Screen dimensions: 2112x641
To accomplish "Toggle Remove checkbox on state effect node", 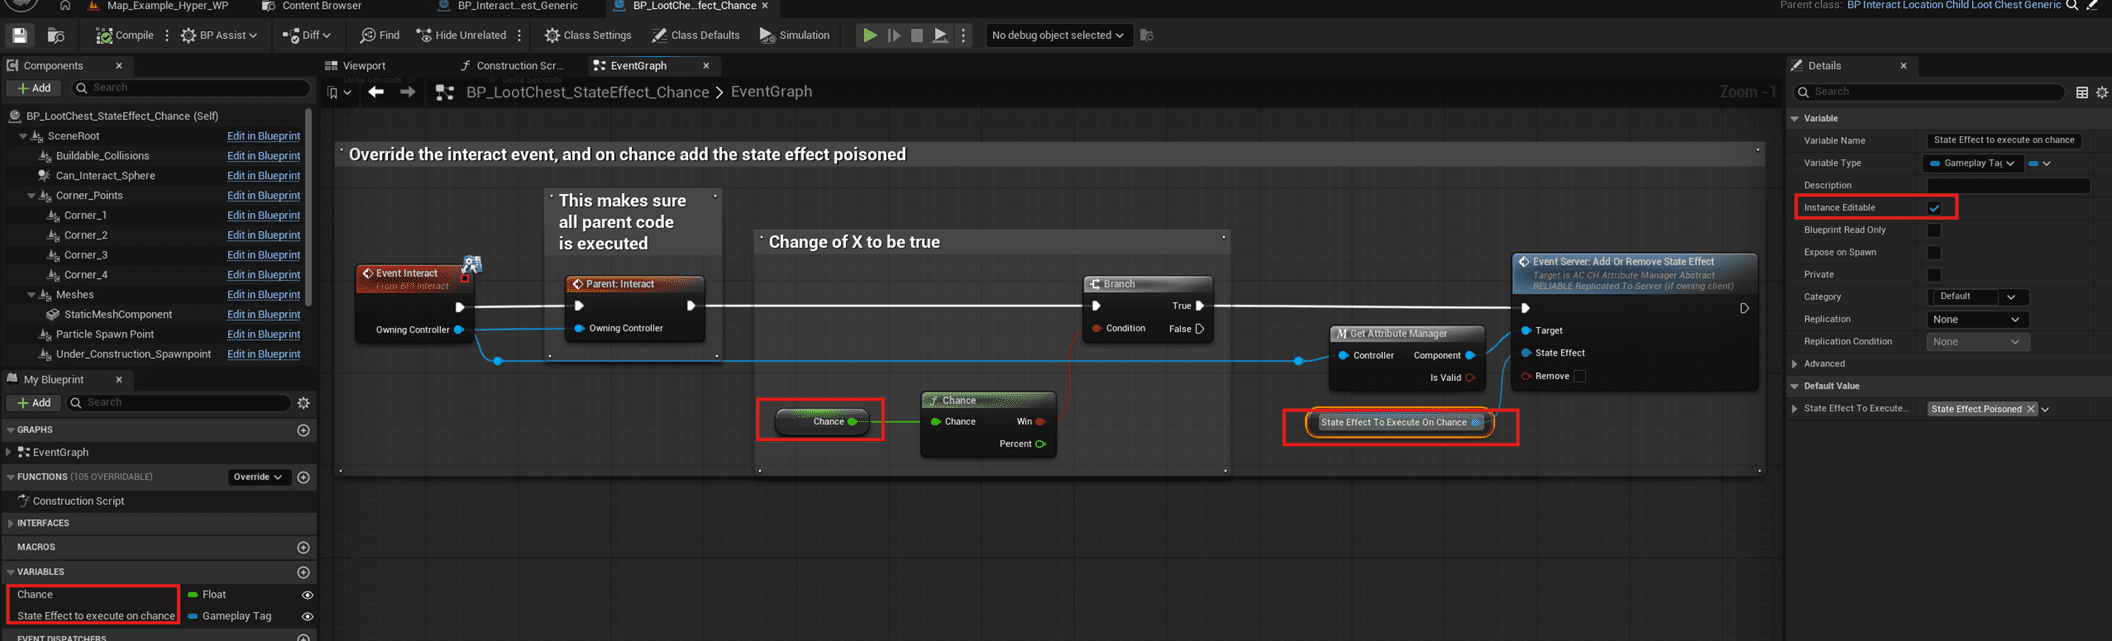I will (1580, 376).
